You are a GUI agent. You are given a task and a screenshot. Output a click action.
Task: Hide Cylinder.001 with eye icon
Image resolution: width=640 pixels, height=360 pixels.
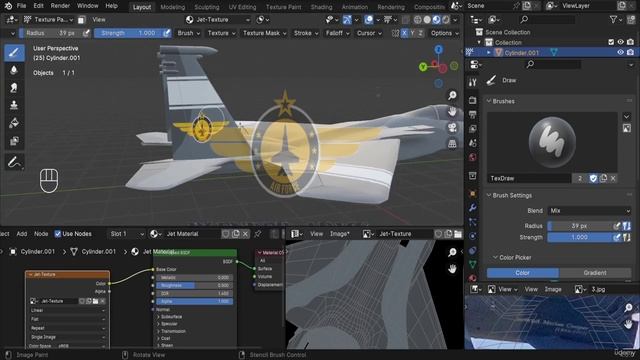(x=620, y=52)
